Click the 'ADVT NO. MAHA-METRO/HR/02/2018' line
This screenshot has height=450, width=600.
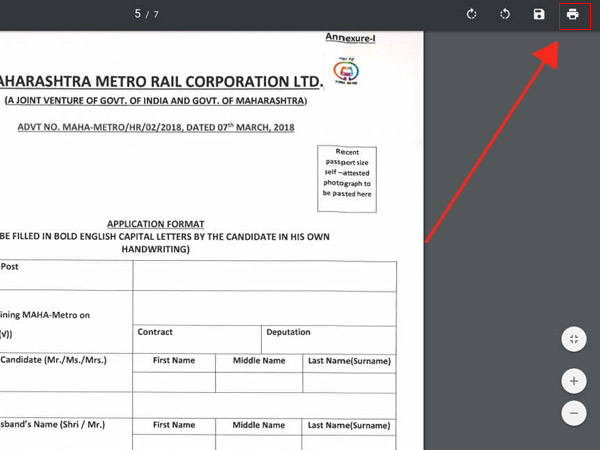point(156,127)
